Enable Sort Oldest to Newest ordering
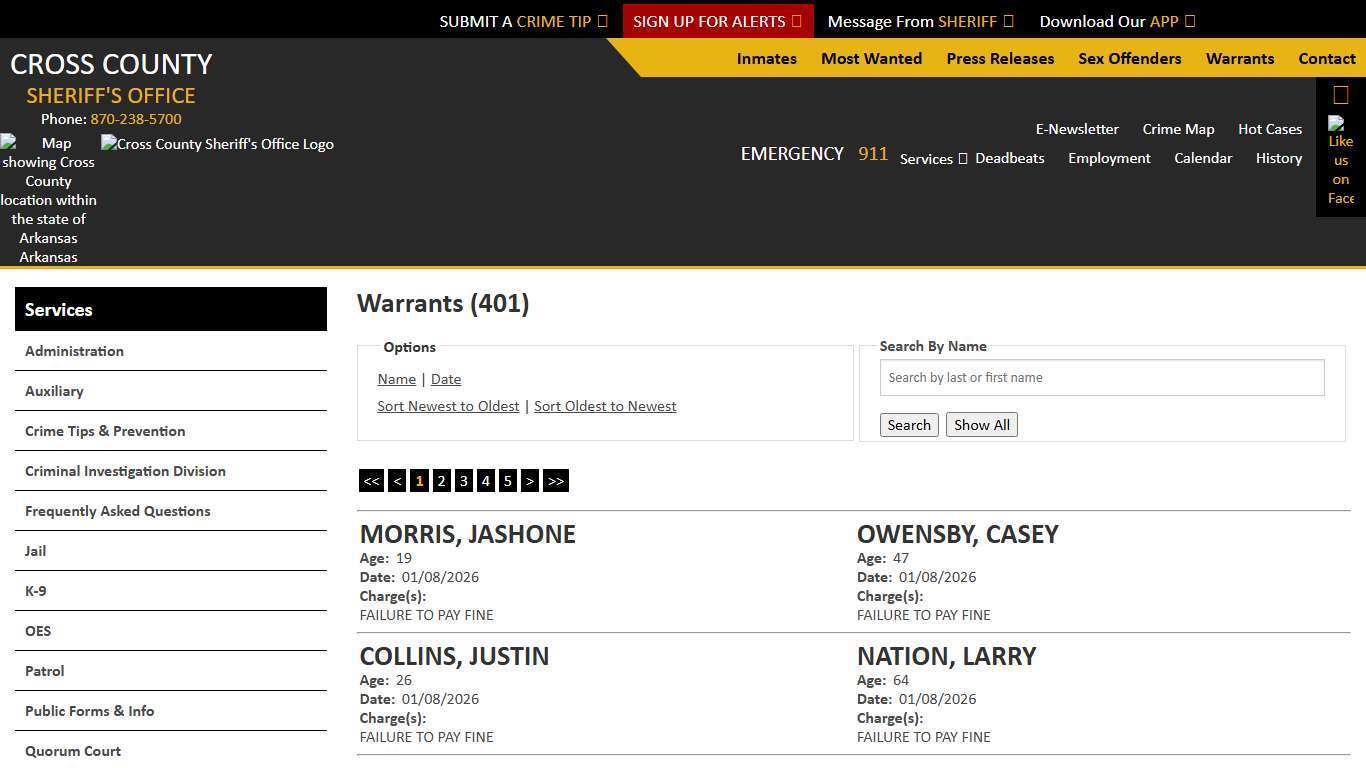This screenshot has height=768, width=1366. pyautogui.click(x=605, y=406)
